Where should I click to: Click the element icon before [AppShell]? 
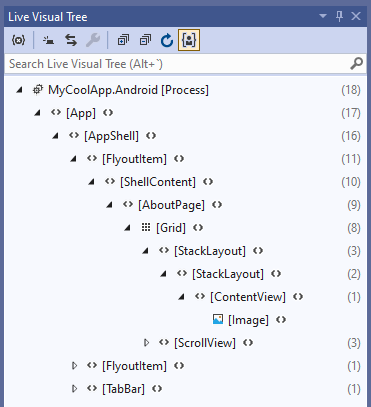tap(74, 136)
